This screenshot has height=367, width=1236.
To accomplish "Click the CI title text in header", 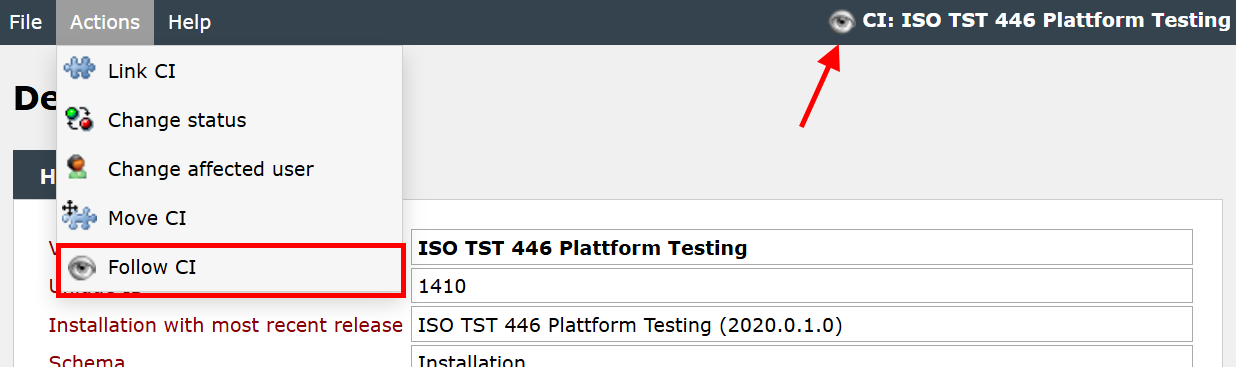I will (1046, 21).
